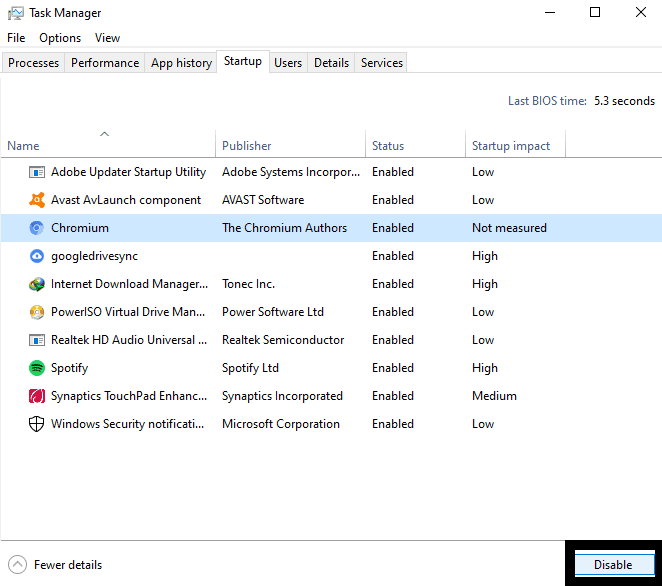Switch to the Performance tab
This screenshot has height=586, width=662.
[105, 63]
